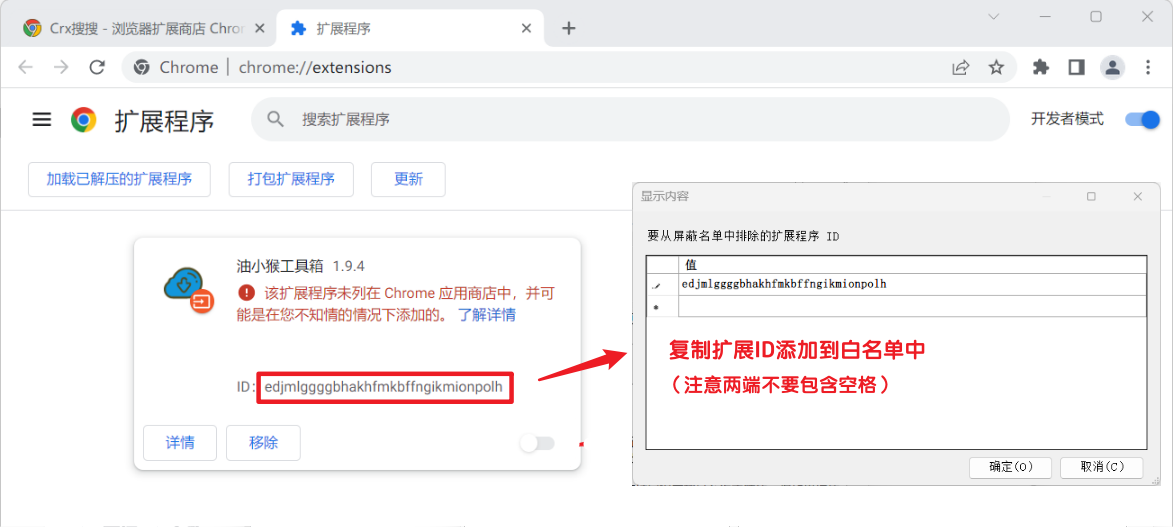This screenshot has height=527, width=1173.
Task: Click the share page icon
Action: coord(960,67)
